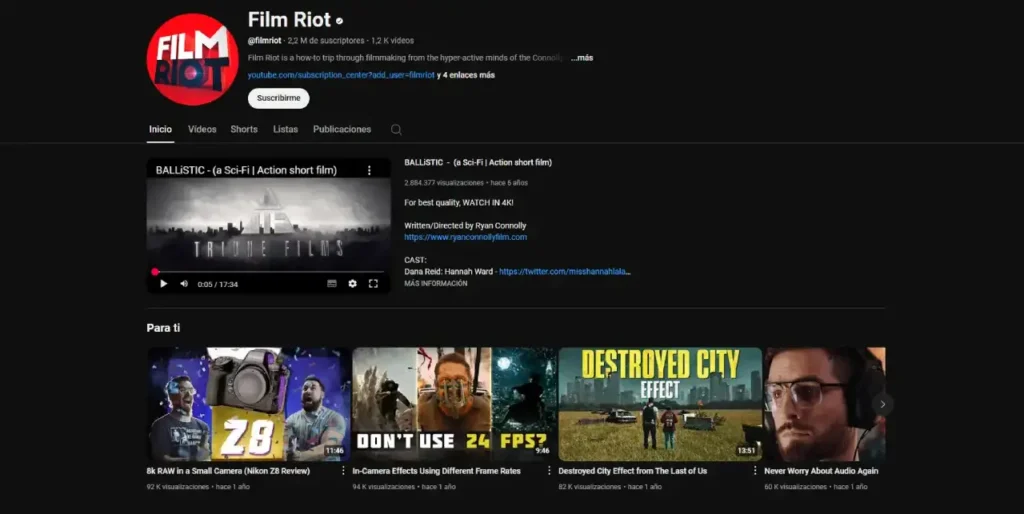Open the Destroyed City Effect thumbnail

pos(660,404)
